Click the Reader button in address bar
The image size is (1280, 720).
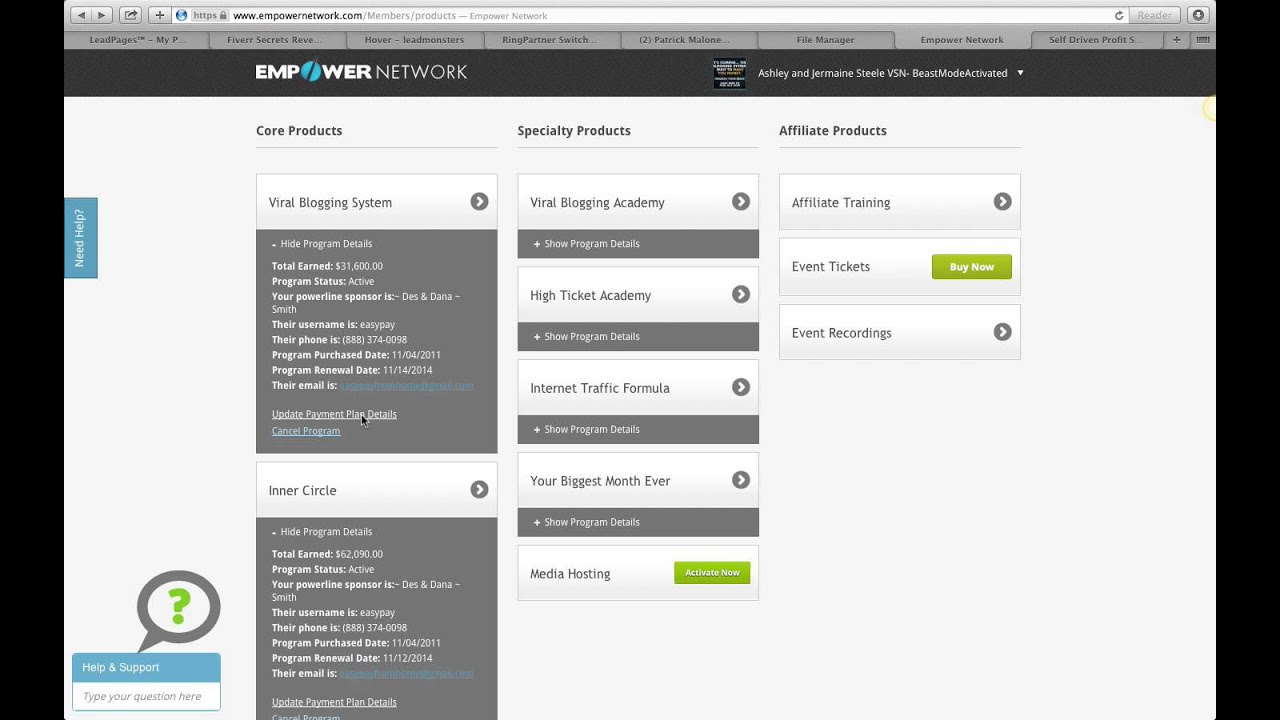click(1154, 15)
